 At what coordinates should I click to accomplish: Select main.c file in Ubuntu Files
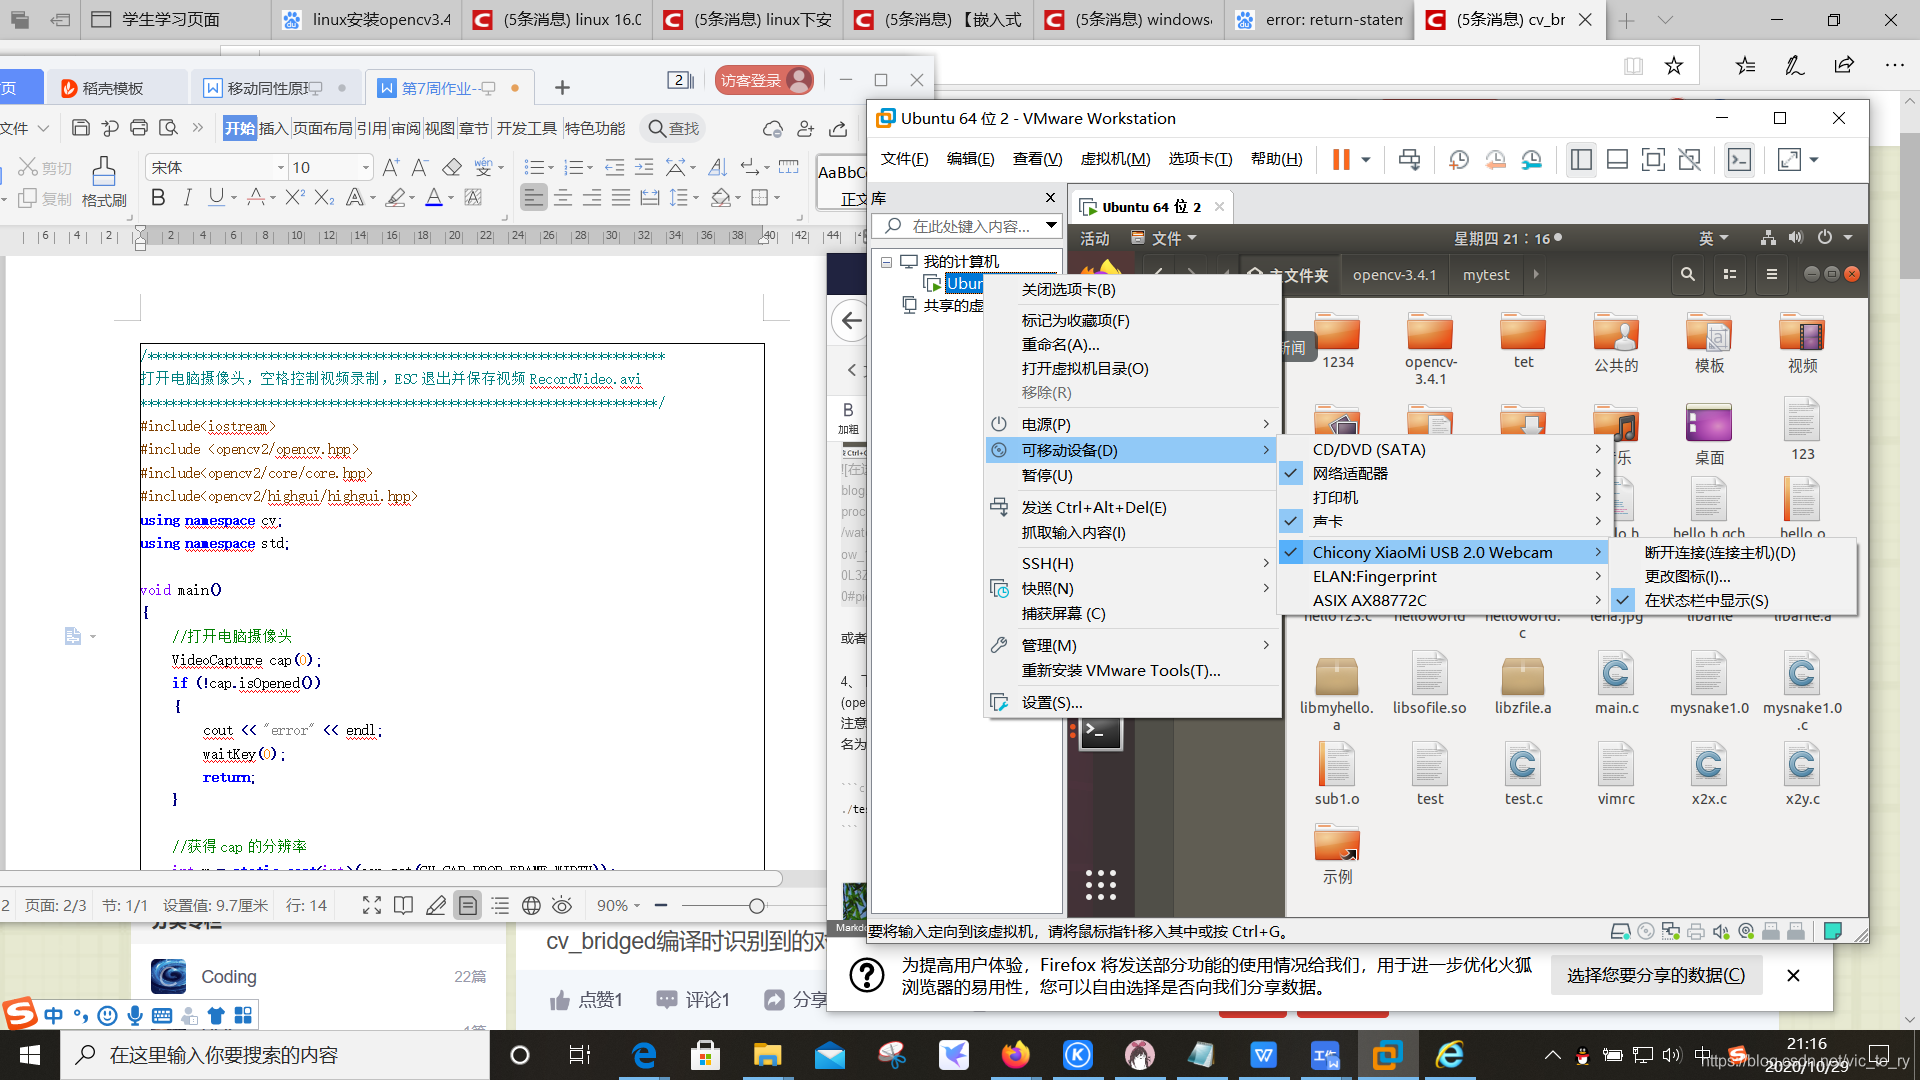pos(1616,685)
